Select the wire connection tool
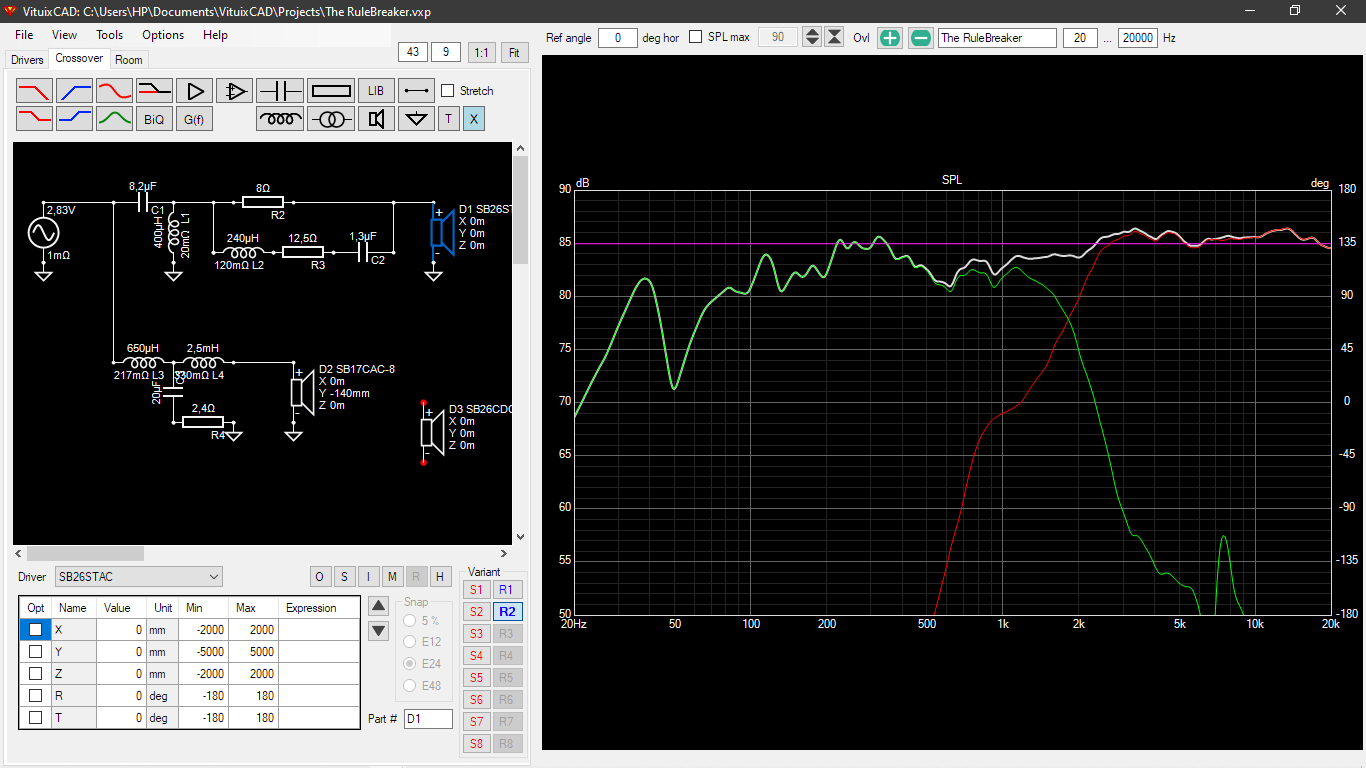The height and width of the screenshot is (768, 1366). click(x=416, y=91)
